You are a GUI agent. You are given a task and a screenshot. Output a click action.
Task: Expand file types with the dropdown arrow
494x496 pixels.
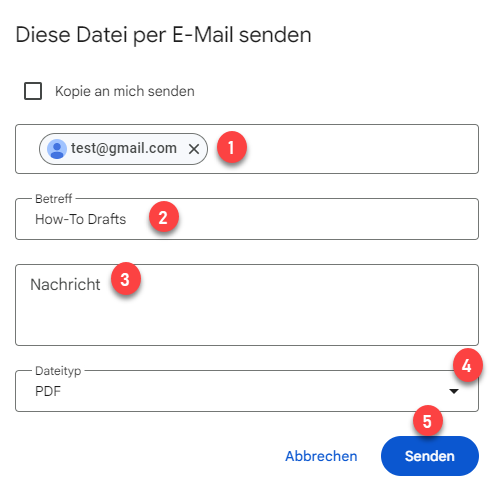(454, 391)
